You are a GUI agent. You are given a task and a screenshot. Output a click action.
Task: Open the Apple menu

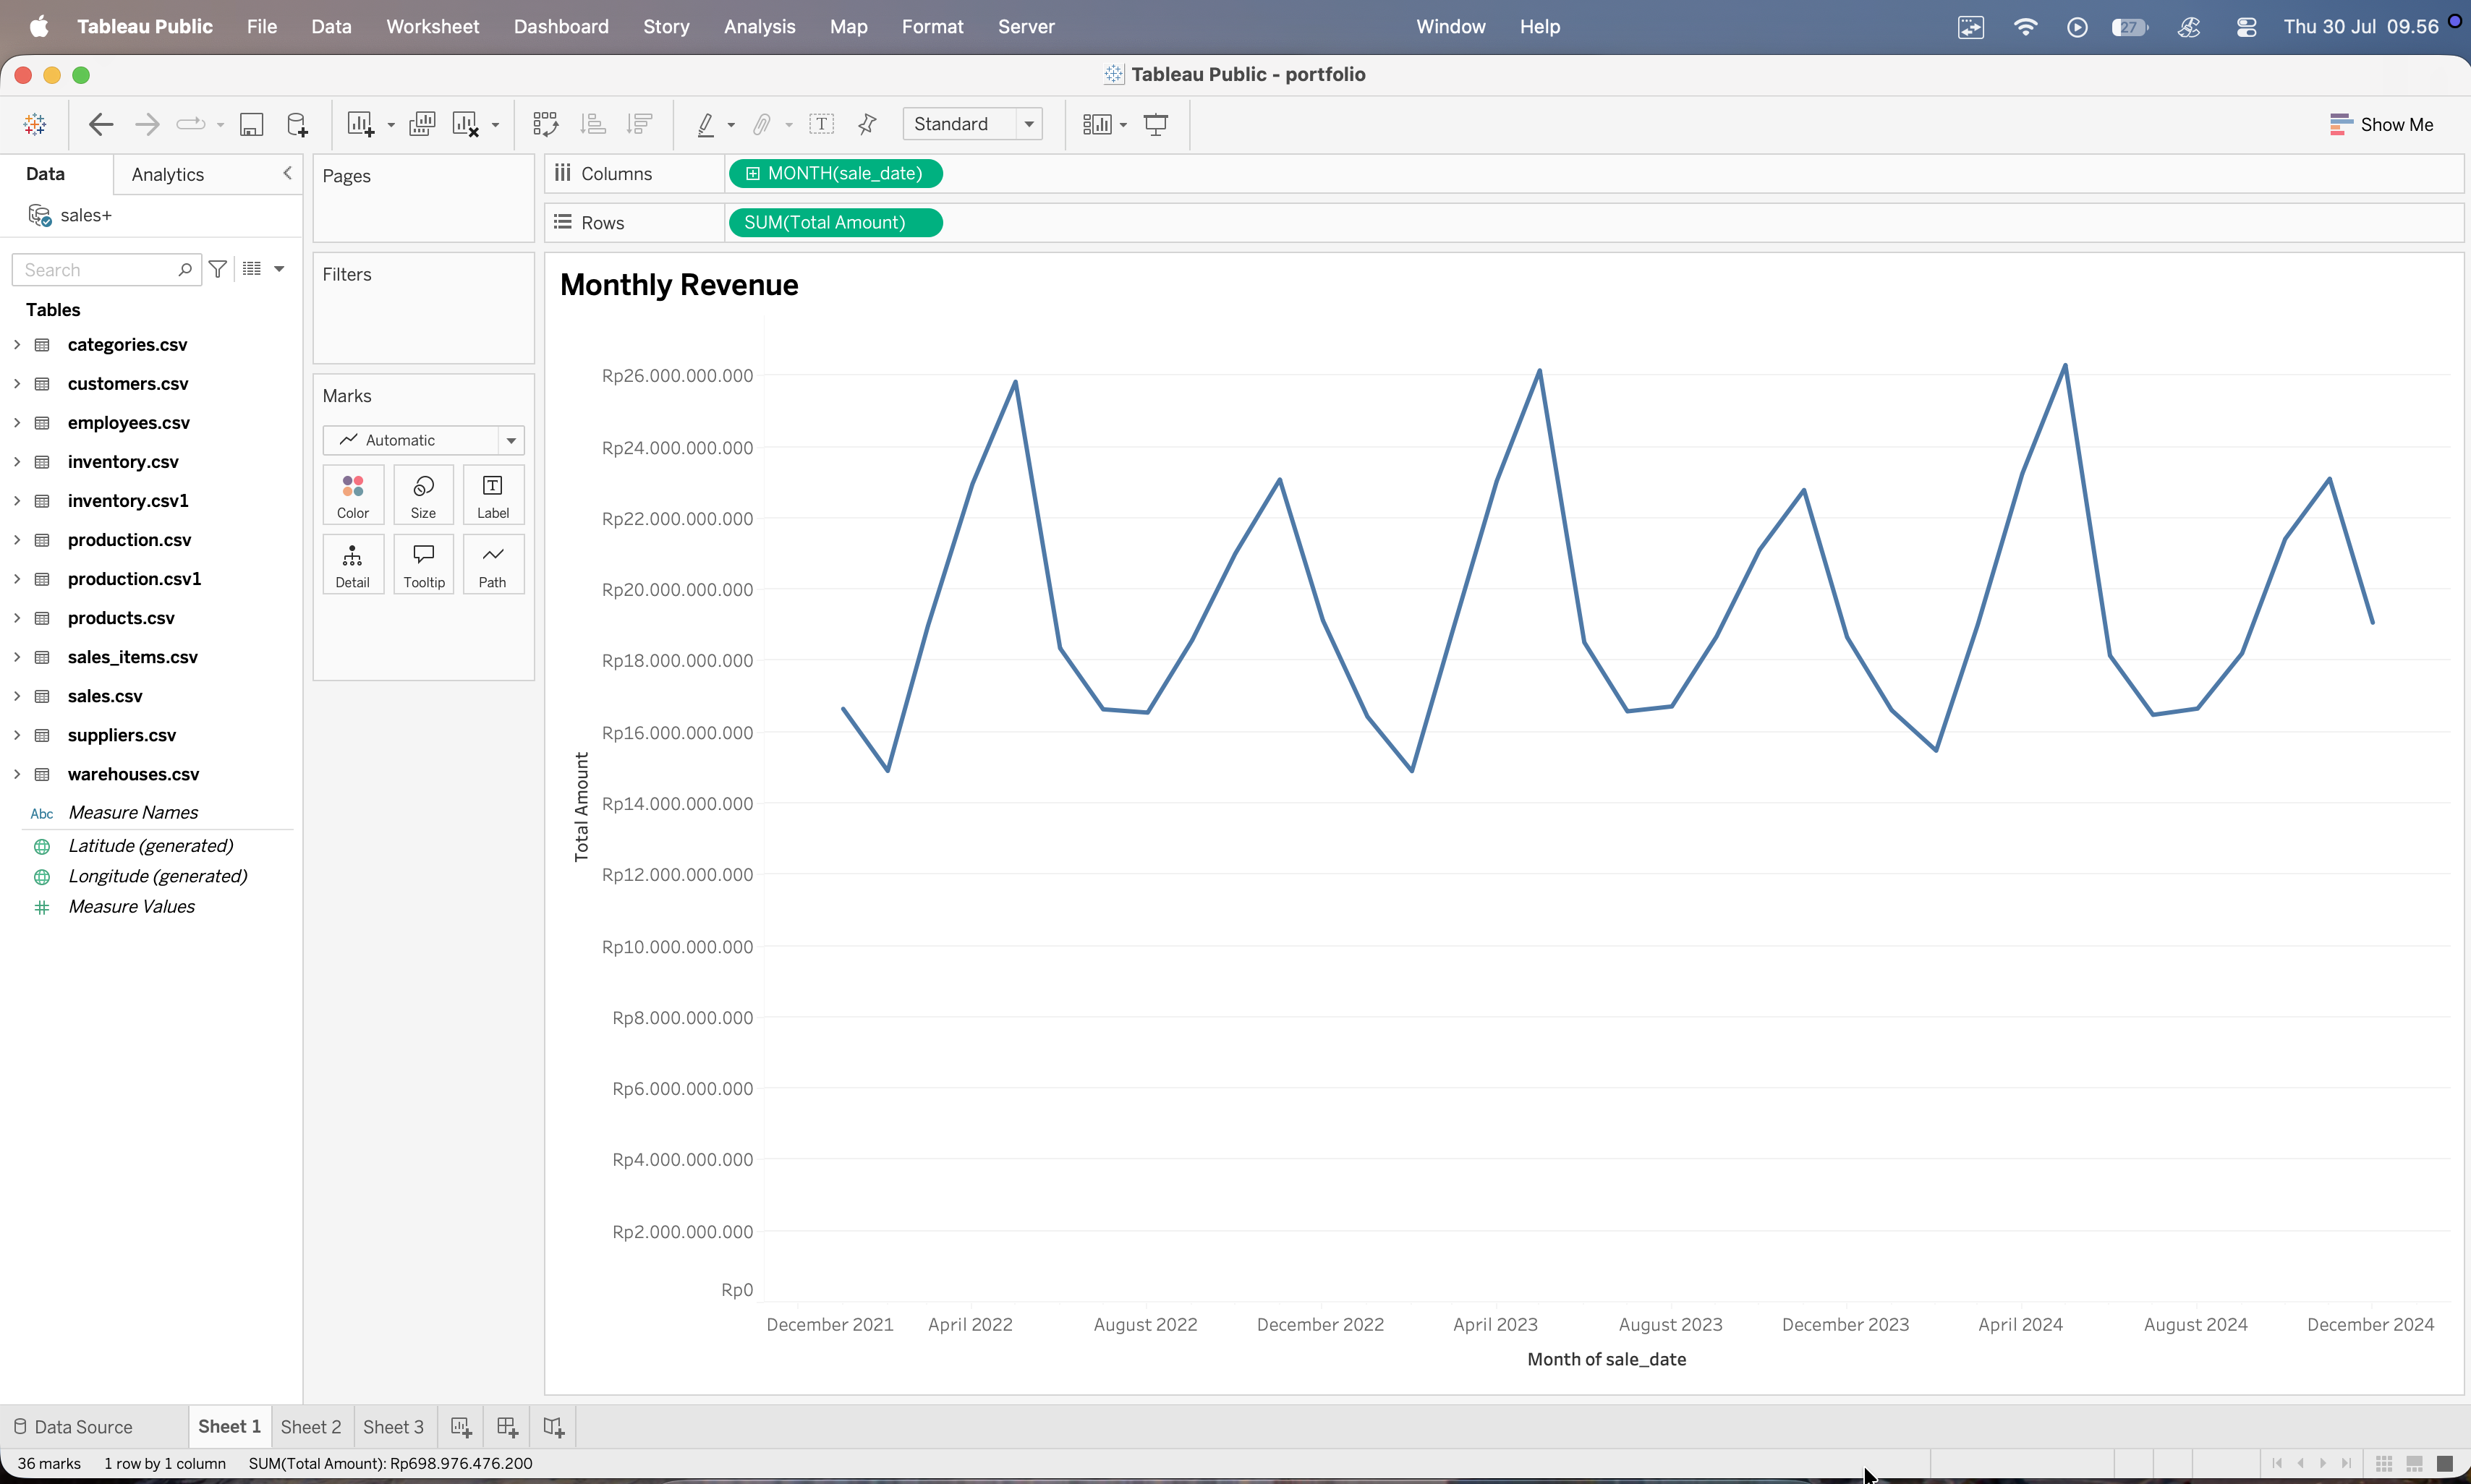(x=39, y=27)
